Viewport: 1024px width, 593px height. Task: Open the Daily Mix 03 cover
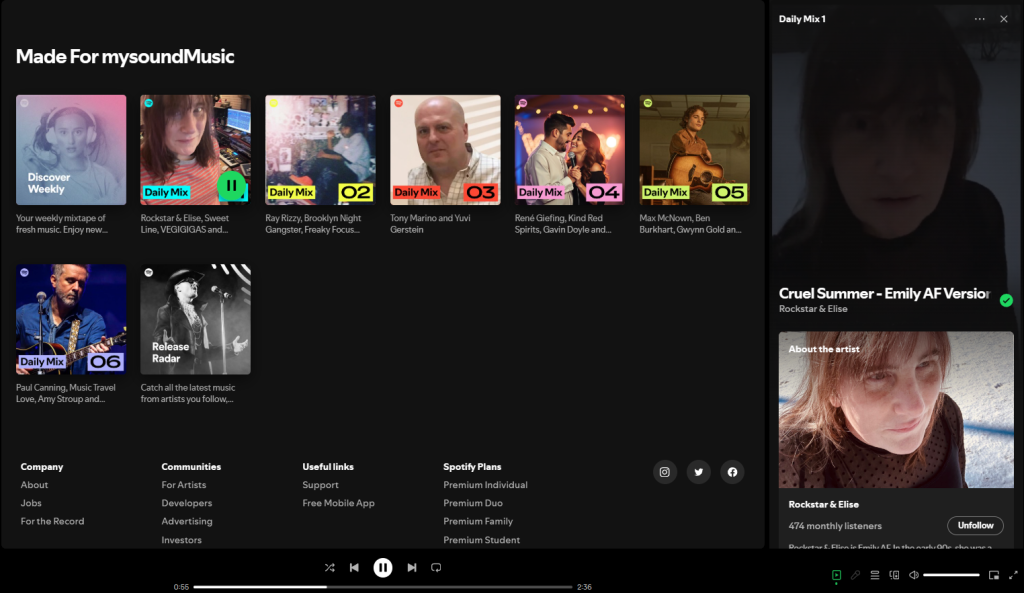pos(445,150)
